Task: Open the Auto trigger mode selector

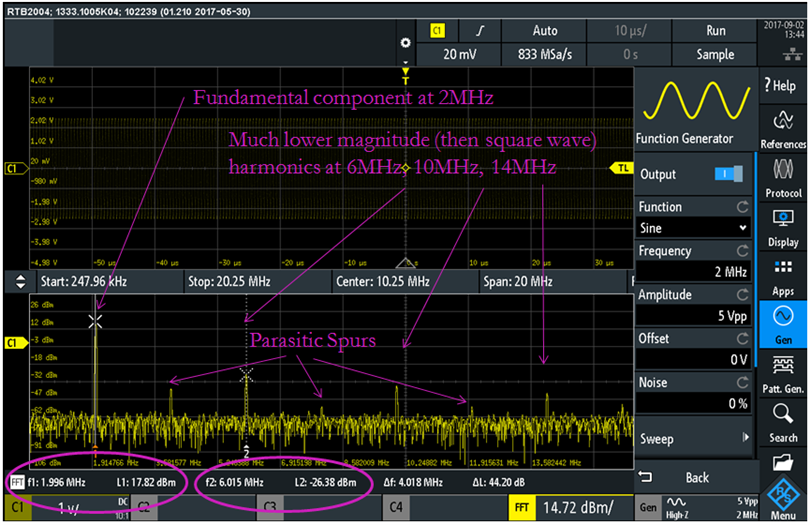Action: pos(545,31)
